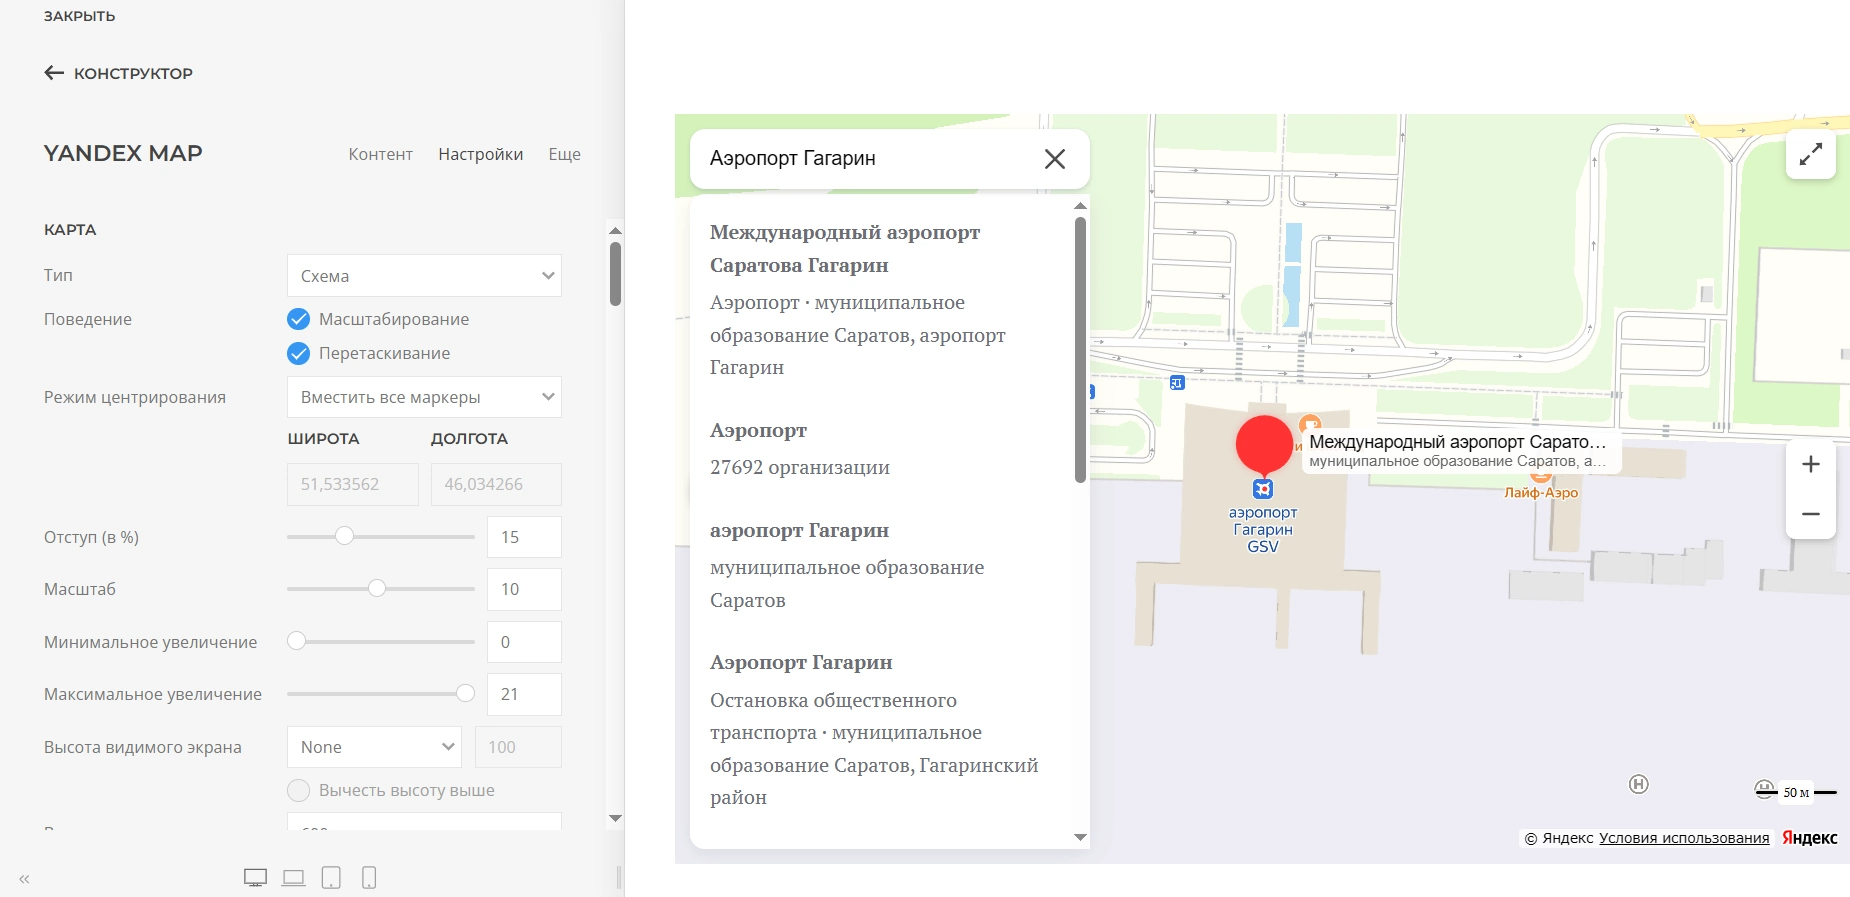Toggle Вычесть высоту выше option
Image resolution: width=1850 pixels, height=897 pixels.
click(x=298, y=790)
